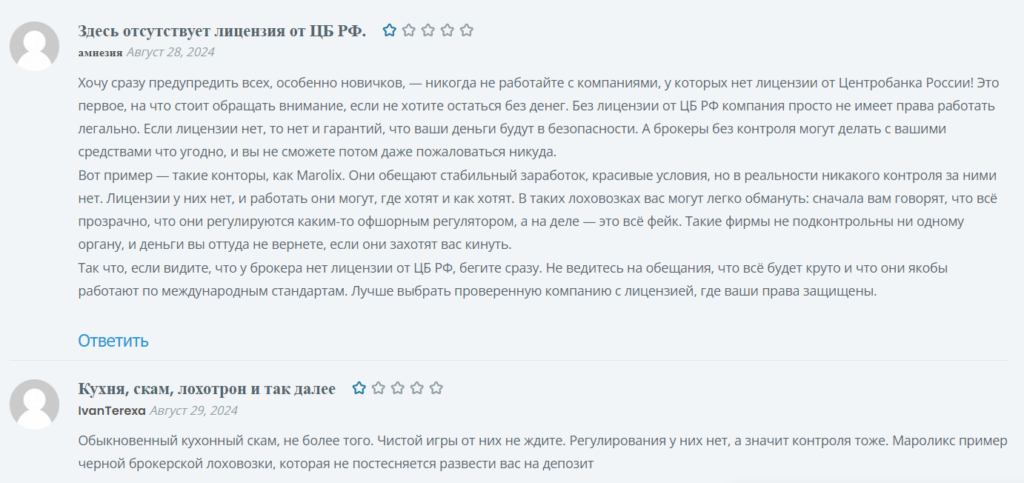Click the fifth star in IvanTerexa's review rating
The height and width of the screenshot is (483, 1024).
(436, 388)
